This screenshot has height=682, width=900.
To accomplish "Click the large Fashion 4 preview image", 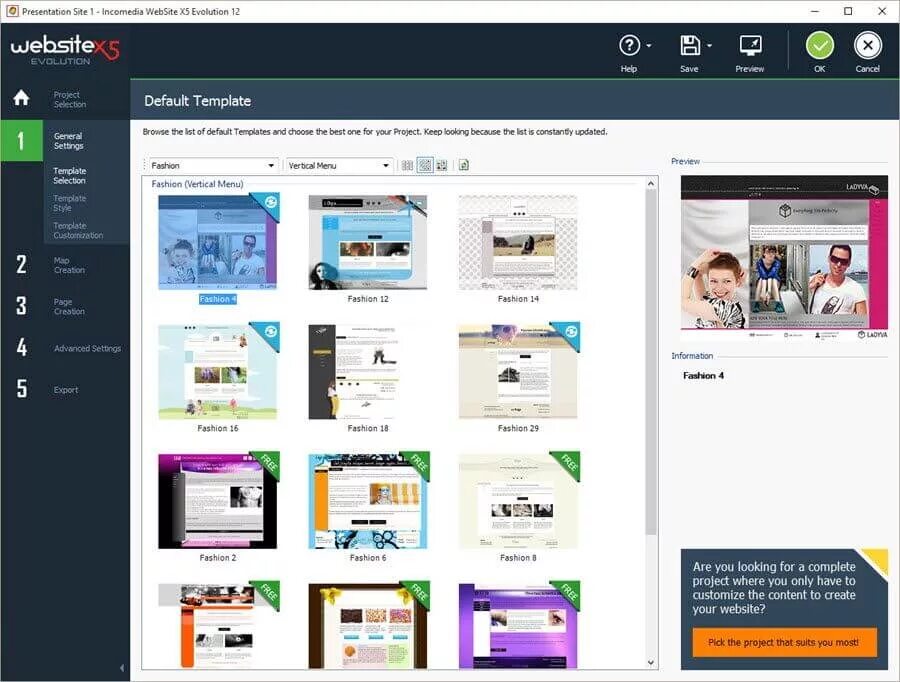I will click(784, 258).
